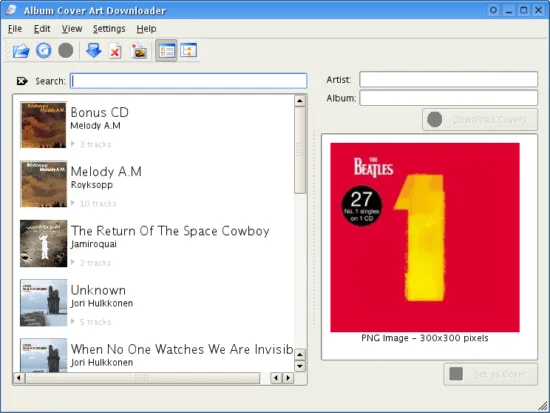This screenshot has width=550, height=413.
Task: Click the Download Covers button
Action: point(480,120)
